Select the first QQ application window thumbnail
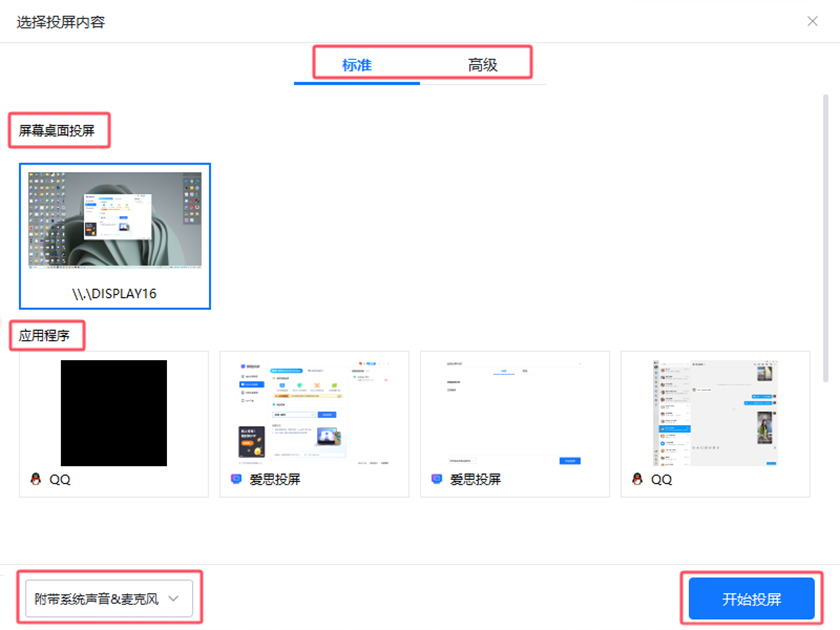 click(113, 413)
